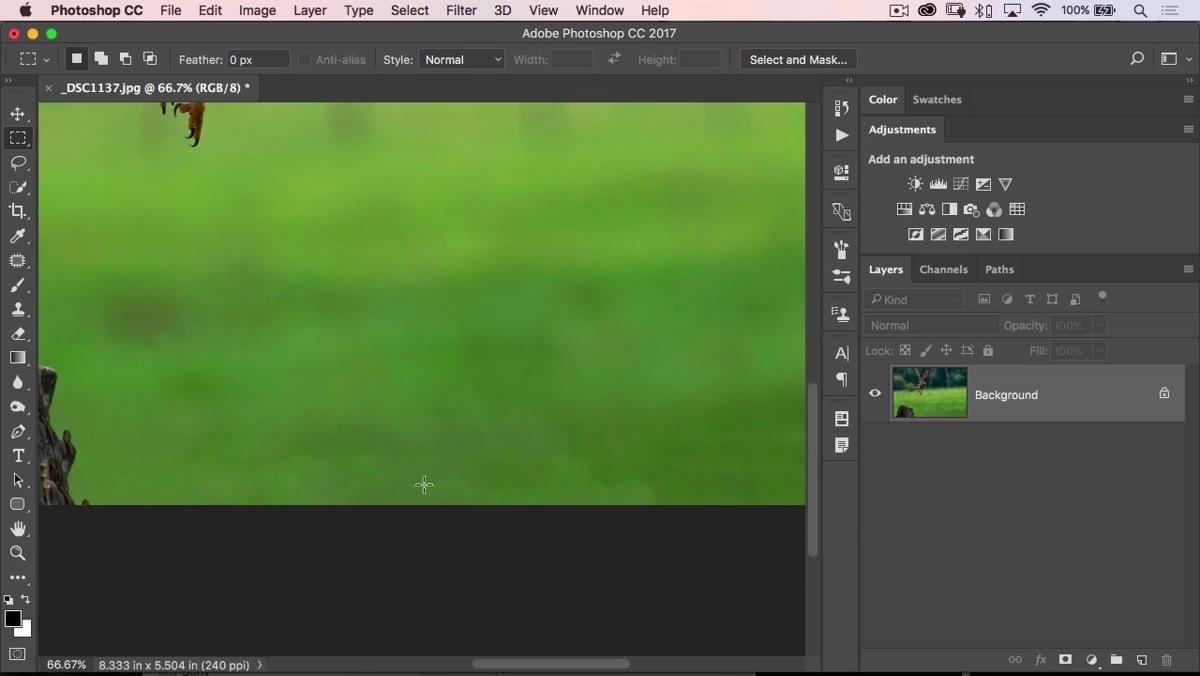This screenshot has height=676, width=1200.
Task: Select the Move tool
Action: pyautogui.click(x=18, y=114)
